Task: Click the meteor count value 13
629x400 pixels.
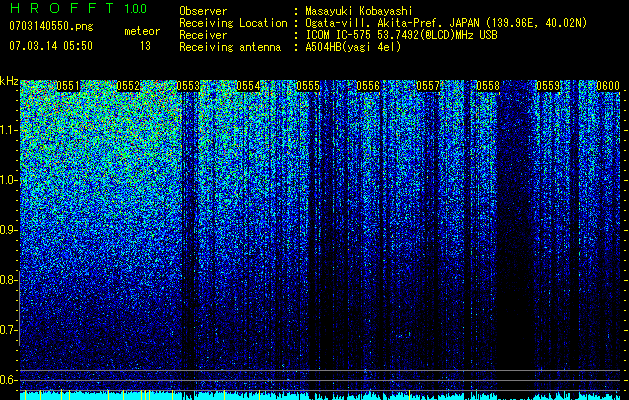Action: 145,46
